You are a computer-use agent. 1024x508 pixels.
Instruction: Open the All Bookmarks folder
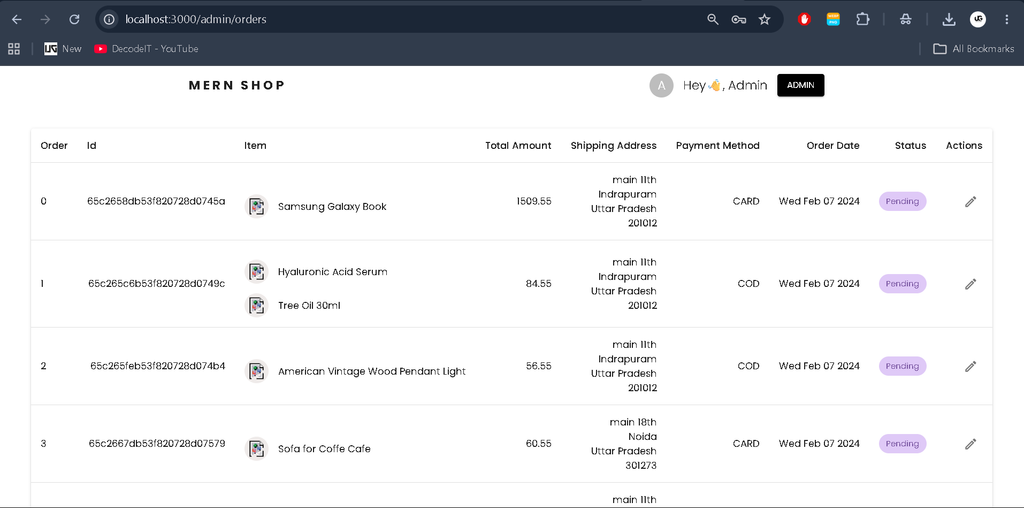(974, 48)
